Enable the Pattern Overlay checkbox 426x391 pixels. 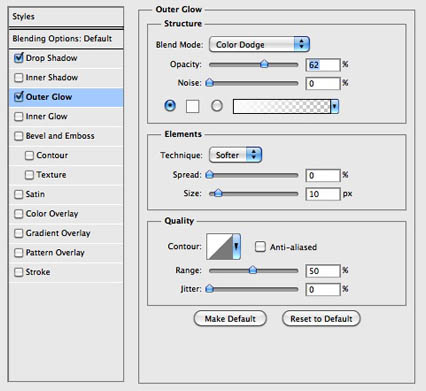[19, 253]
